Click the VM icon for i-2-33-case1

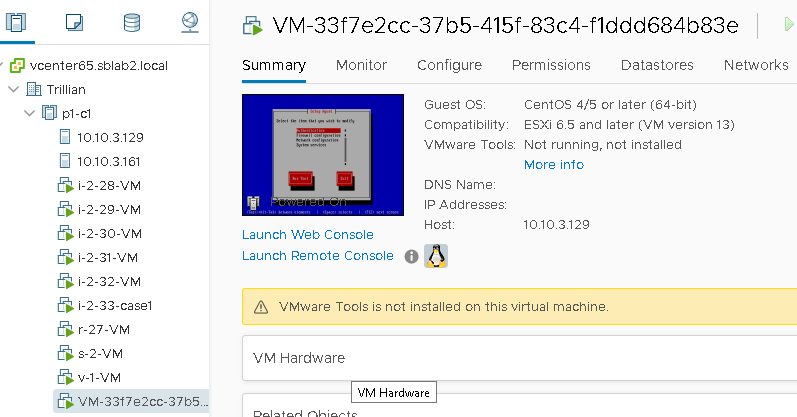tap(66, 306)
